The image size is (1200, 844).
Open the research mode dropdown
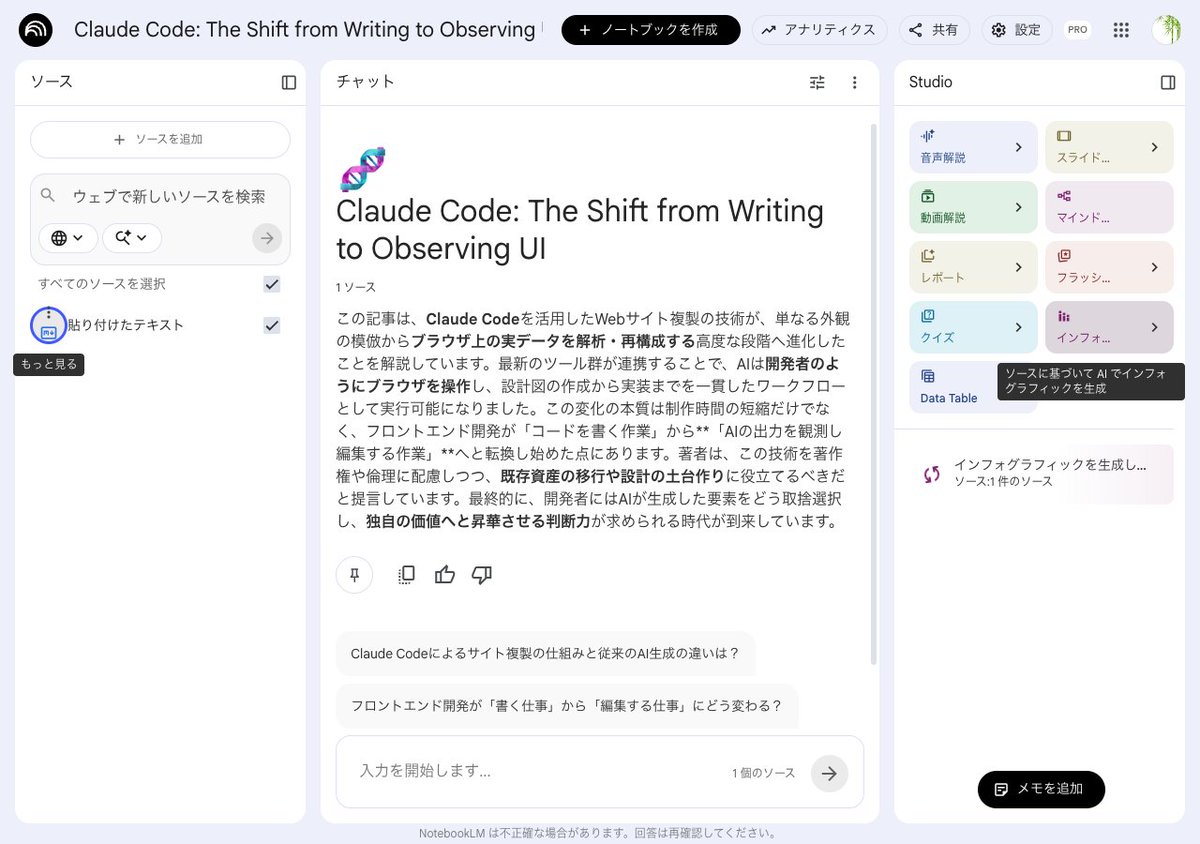[x=131, y=238]
